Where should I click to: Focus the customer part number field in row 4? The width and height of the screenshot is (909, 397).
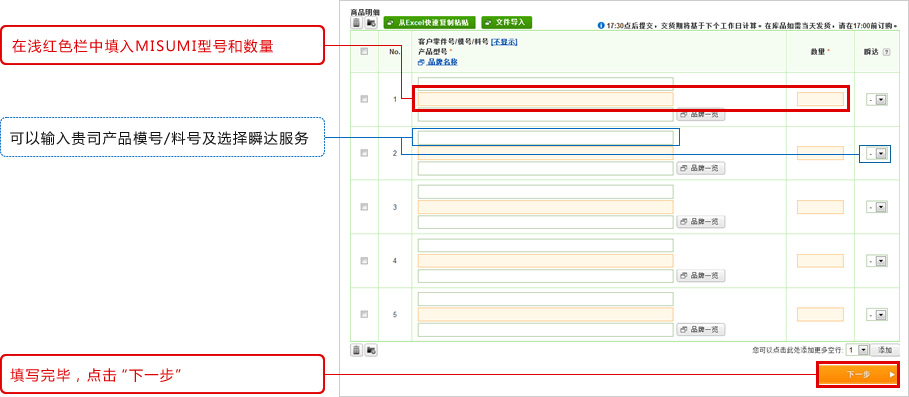pyautogui.click(x=546, y=246)
